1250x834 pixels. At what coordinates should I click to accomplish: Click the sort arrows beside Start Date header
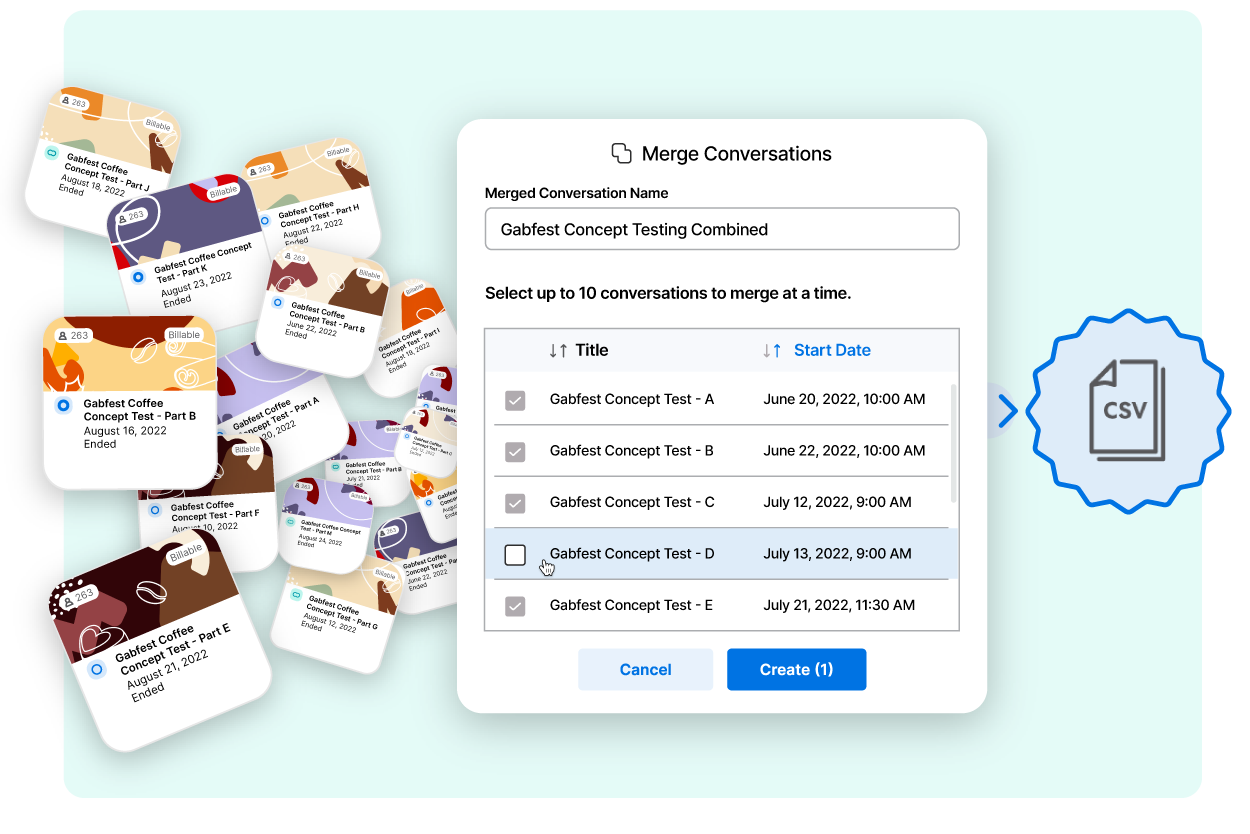click(x=772, y=350)
